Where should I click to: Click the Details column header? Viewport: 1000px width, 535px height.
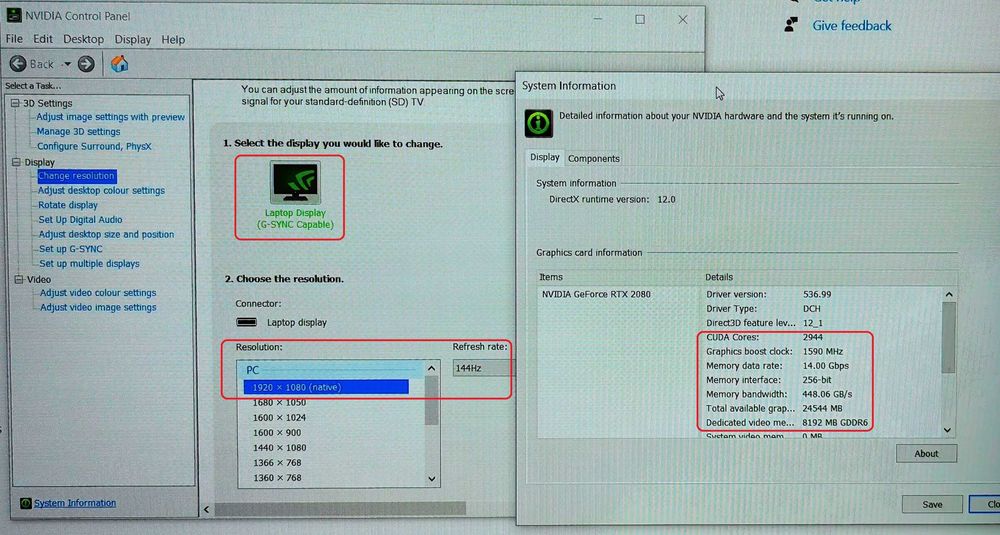[719, 277]
